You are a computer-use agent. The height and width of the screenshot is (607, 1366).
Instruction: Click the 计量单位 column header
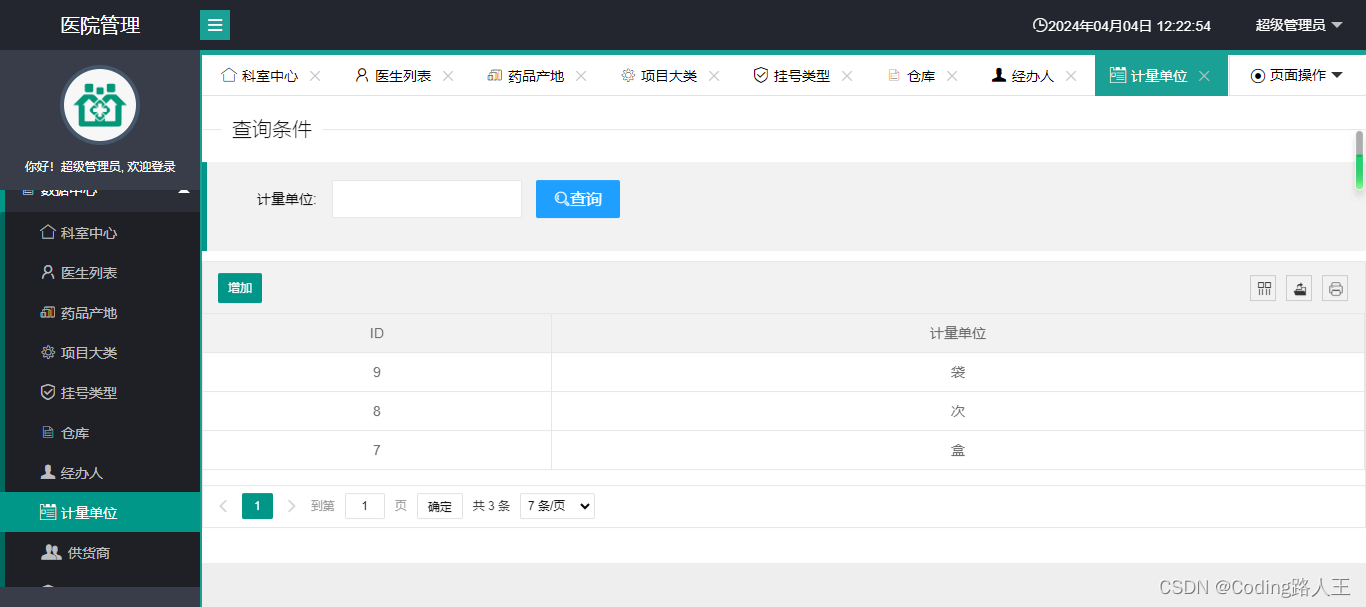[x=958, y=333]
